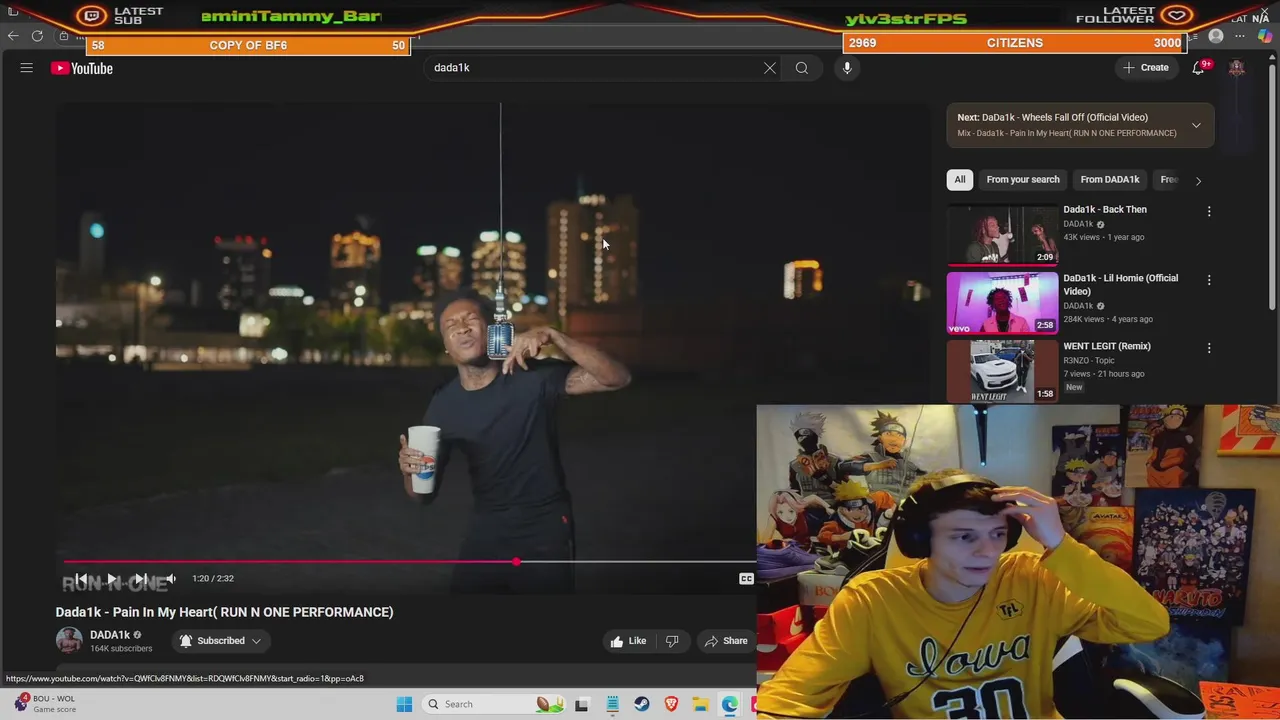Launch Steam from the taskbar
1280x720 pixels.
(642, 704)
